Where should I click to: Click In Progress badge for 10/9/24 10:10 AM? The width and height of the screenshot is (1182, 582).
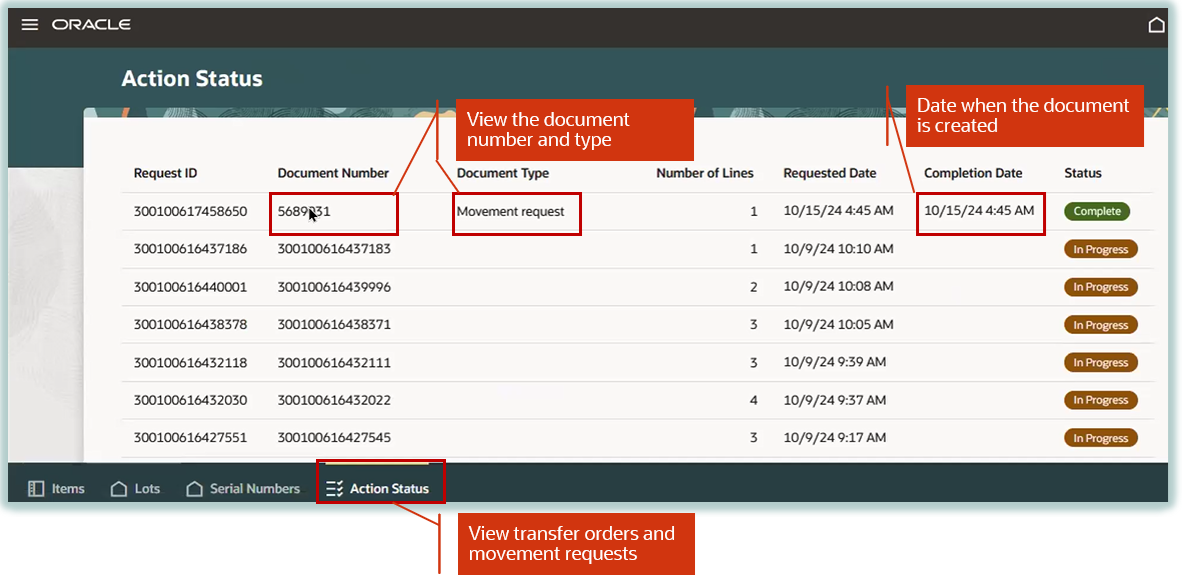coord(1101,250)
